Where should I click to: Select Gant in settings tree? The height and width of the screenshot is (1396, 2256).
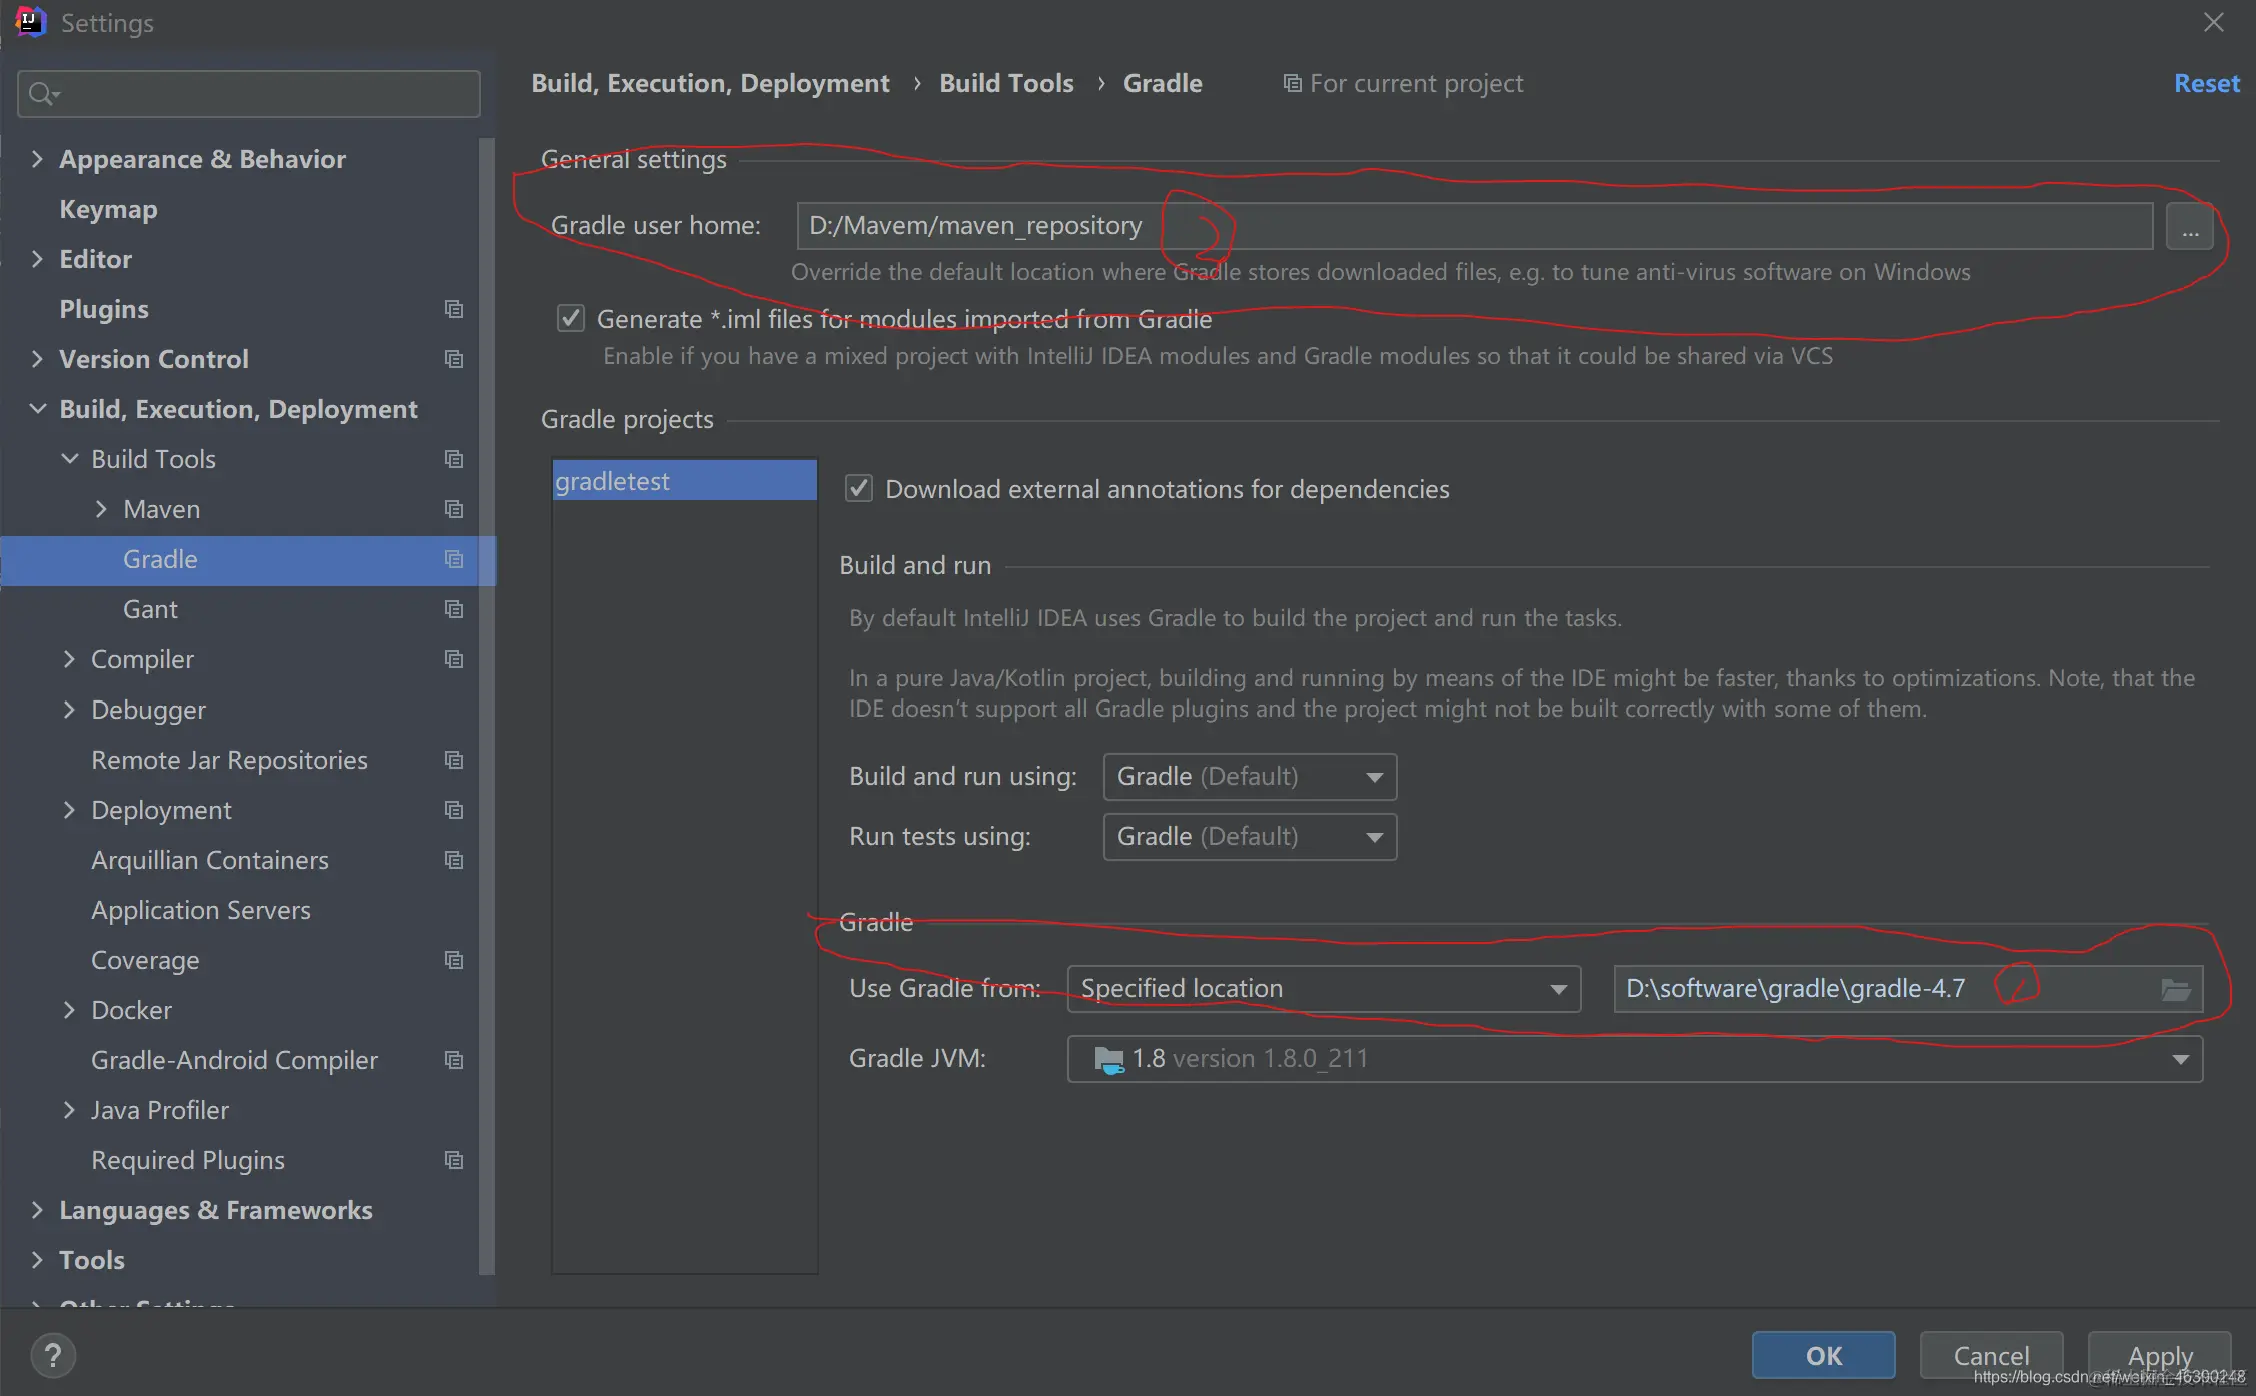pyautogui.click(x=150, y=609)
